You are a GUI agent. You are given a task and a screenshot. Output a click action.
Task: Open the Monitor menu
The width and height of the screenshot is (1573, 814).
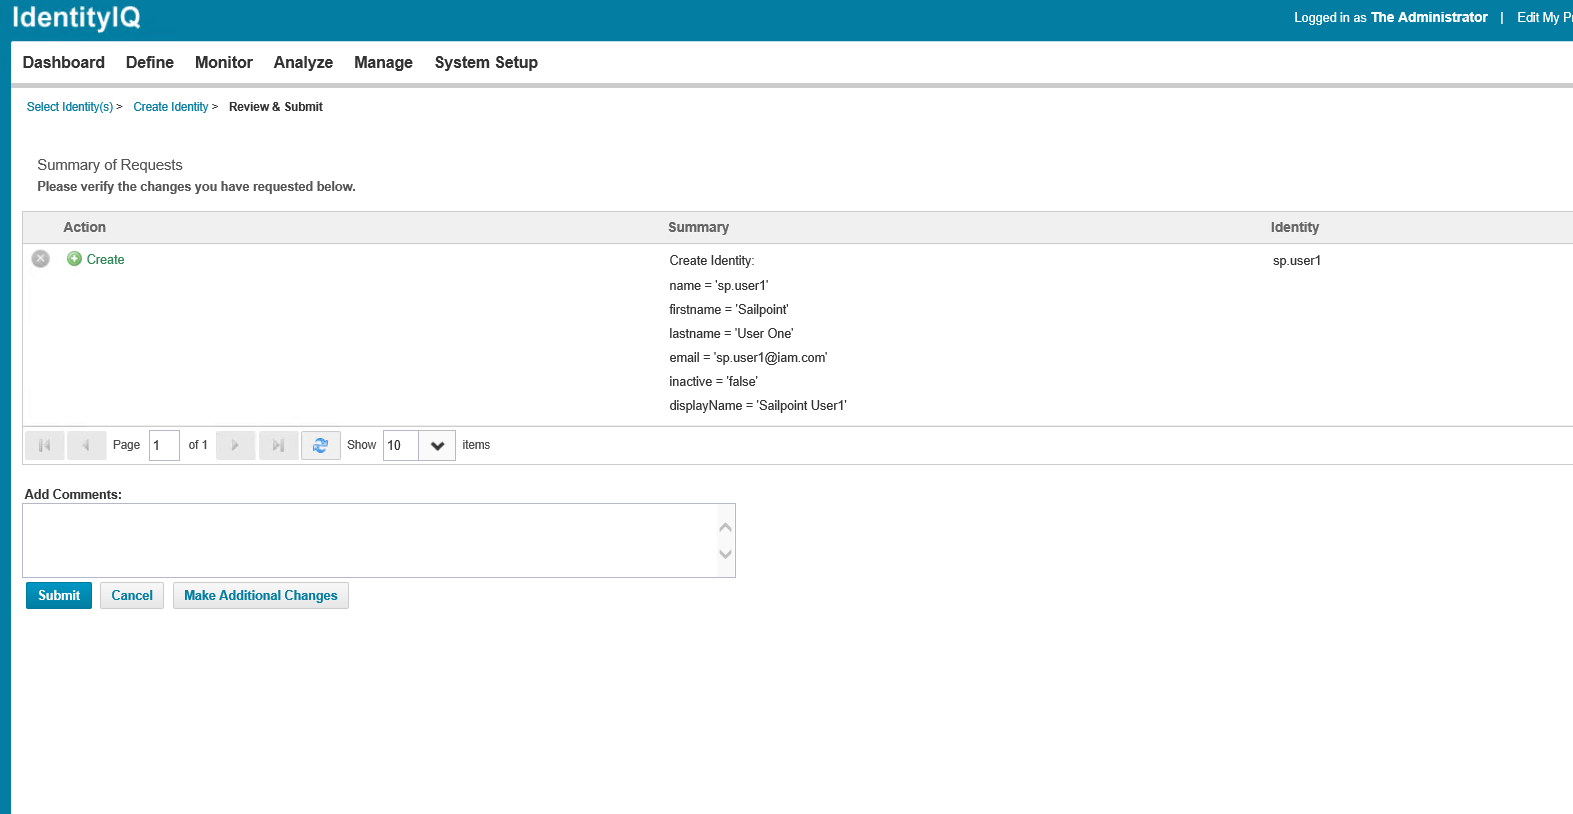point(224,62)
